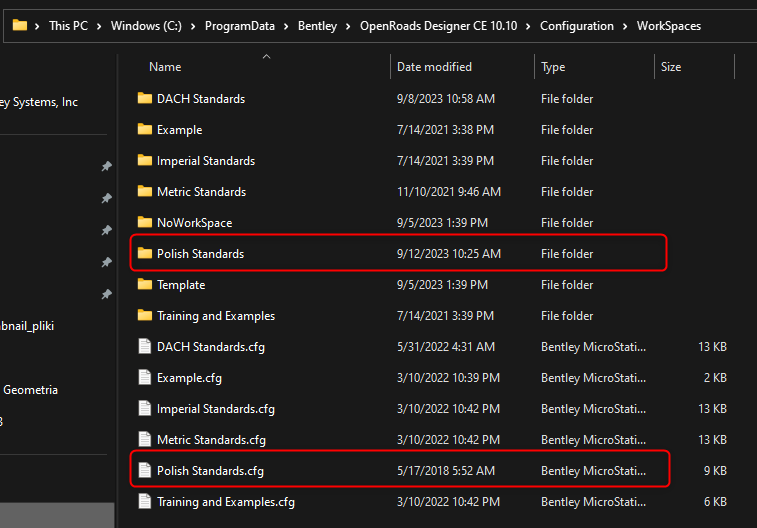Viewport: 757px width, 528px height.
Task: Go to the ProgramData breadcrumb
Action: 239,26
